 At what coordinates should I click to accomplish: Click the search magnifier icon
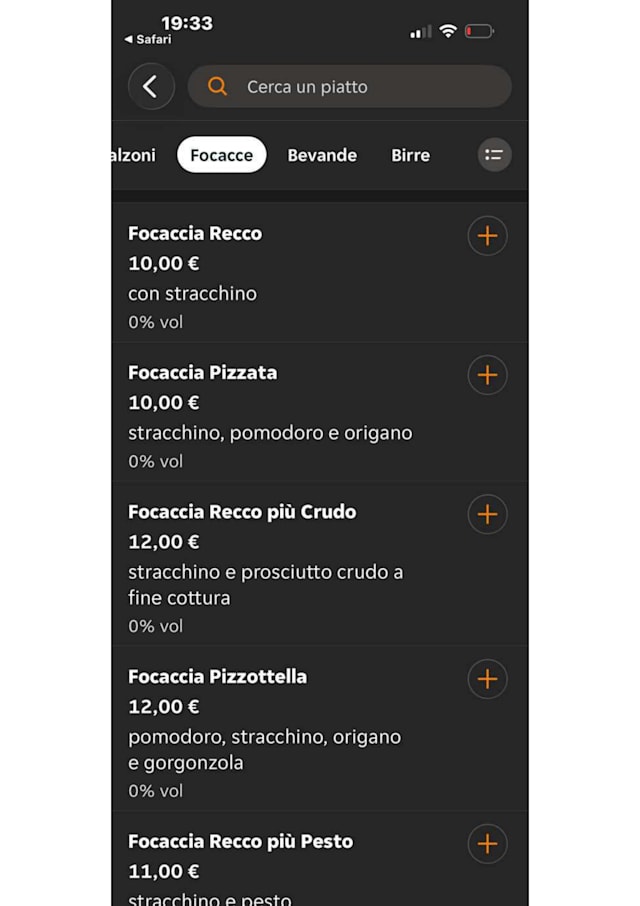(x=217, y=87)
